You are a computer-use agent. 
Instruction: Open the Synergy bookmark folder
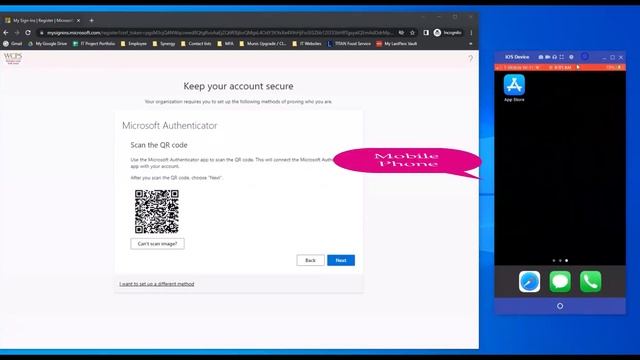tap(164, 44)
